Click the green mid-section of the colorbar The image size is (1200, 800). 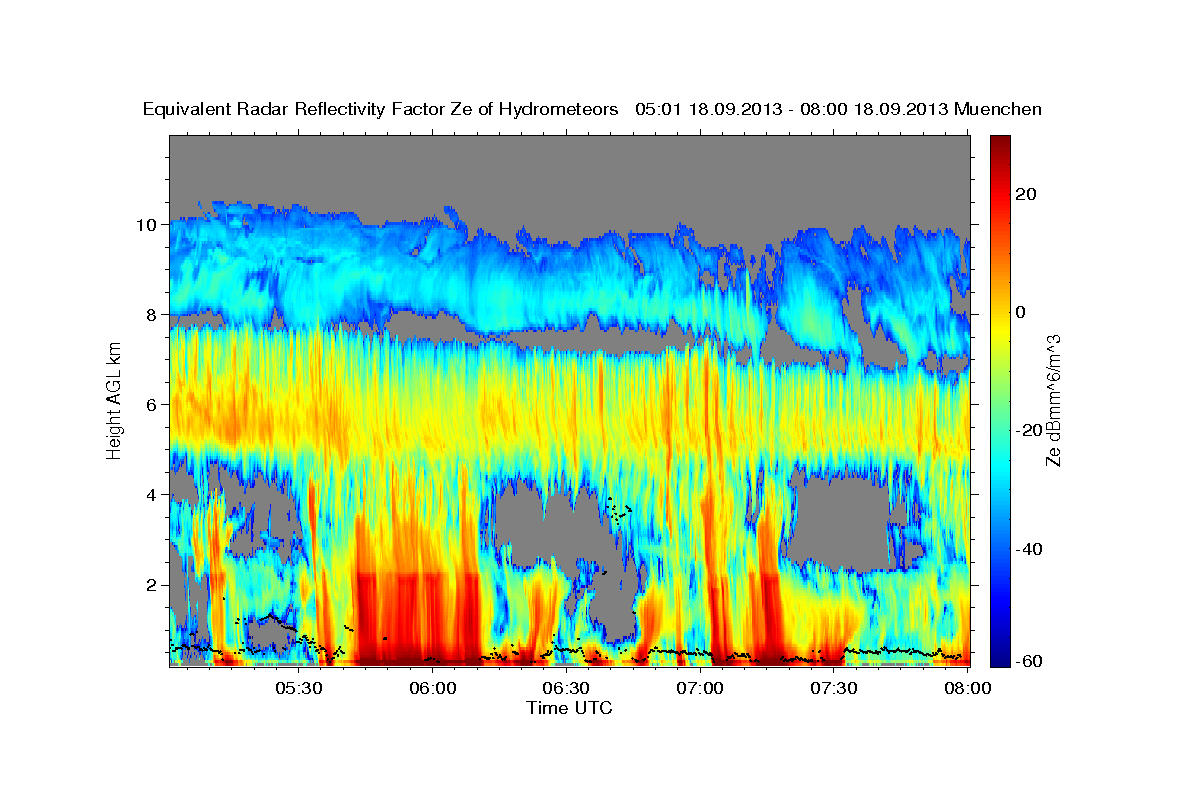[x=1000, y=400]
